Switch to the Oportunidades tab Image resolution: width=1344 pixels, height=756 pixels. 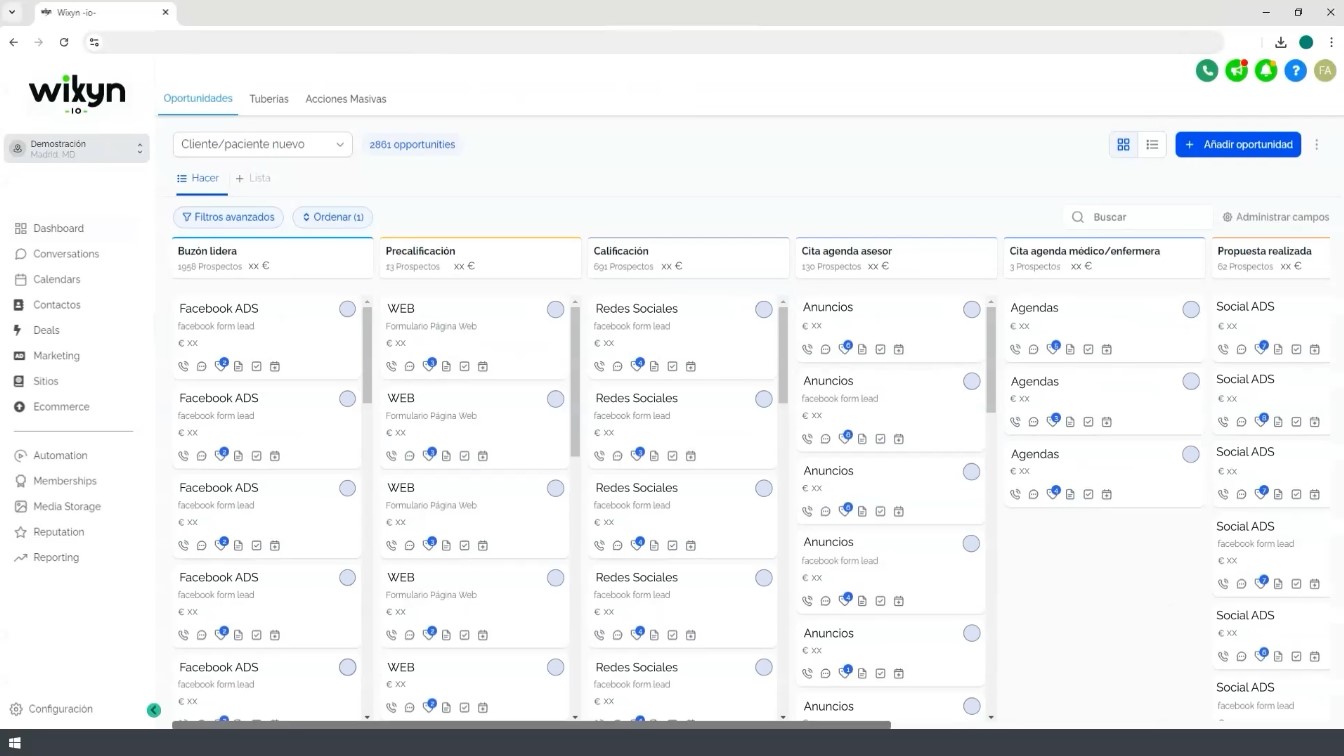pyautogui.click(x=198, y=99)
